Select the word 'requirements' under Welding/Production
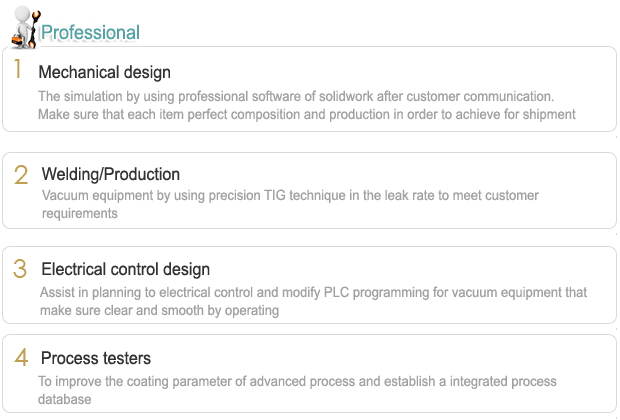The width and height of the screenshot is (620, 420). [80, 214]
